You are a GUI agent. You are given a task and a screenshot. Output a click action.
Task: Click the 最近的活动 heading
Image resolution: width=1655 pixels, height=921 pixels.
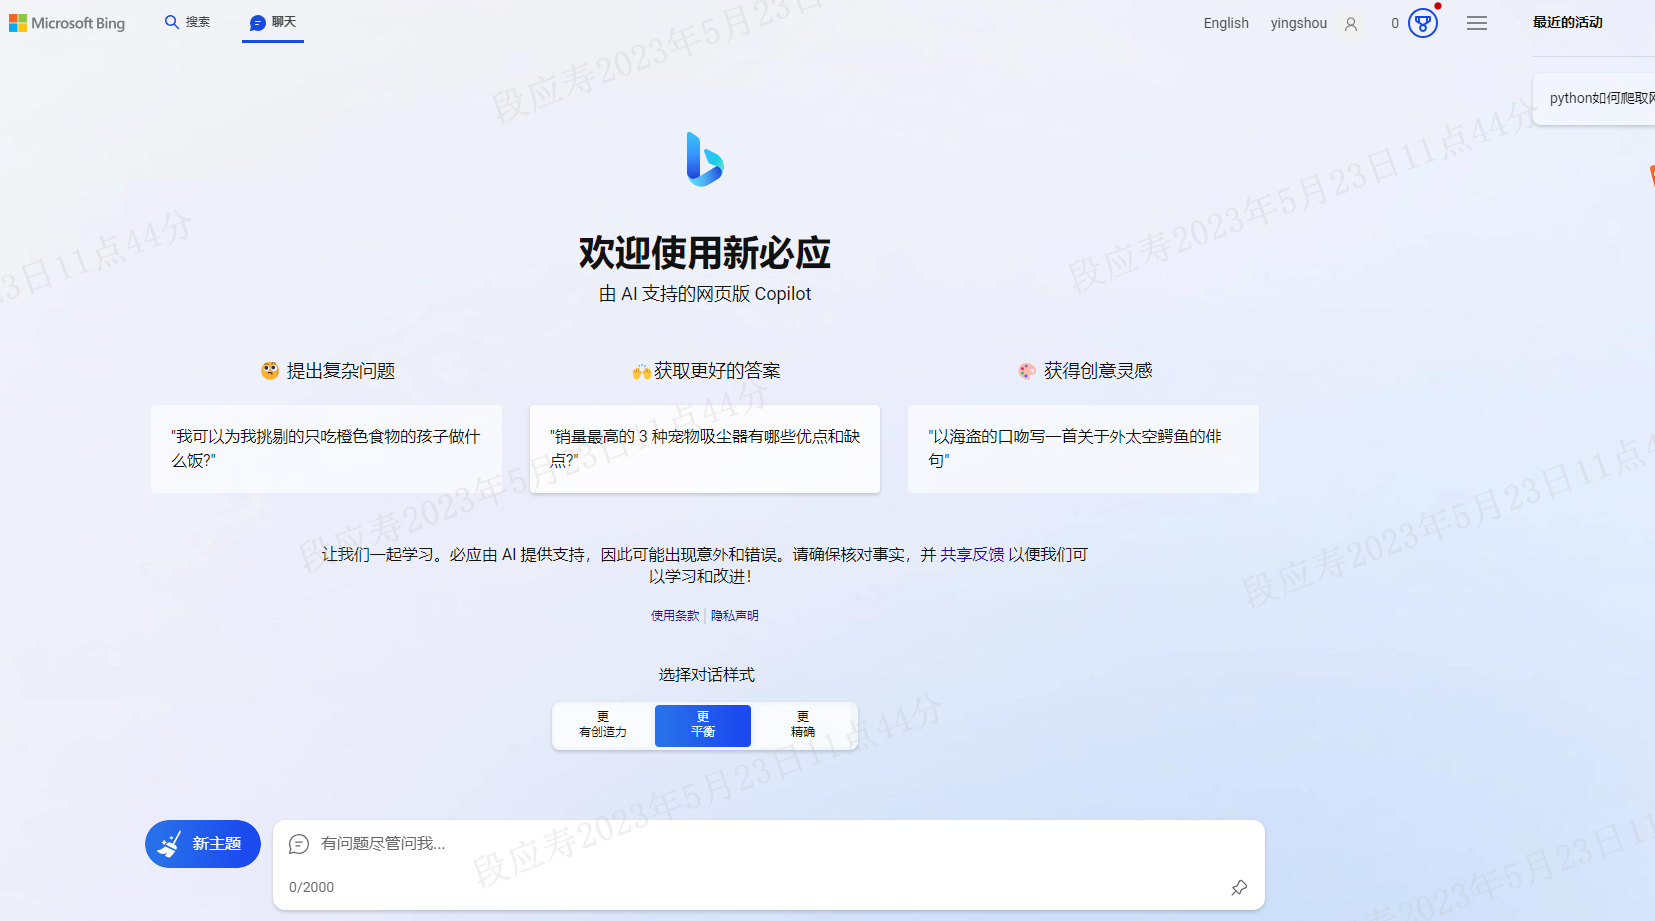[x=1568, y=22]
